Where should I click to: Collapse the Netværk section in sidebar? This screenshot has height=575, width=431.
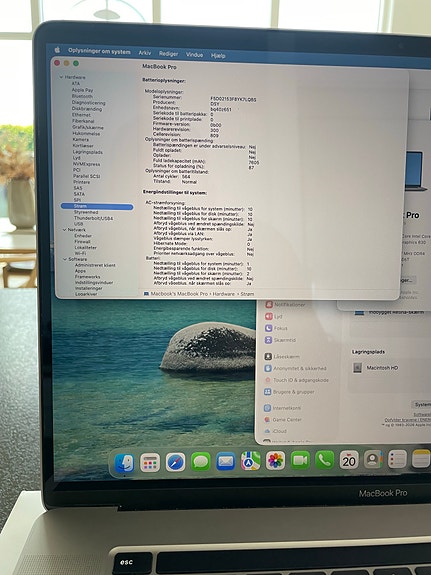coord(65,230)
